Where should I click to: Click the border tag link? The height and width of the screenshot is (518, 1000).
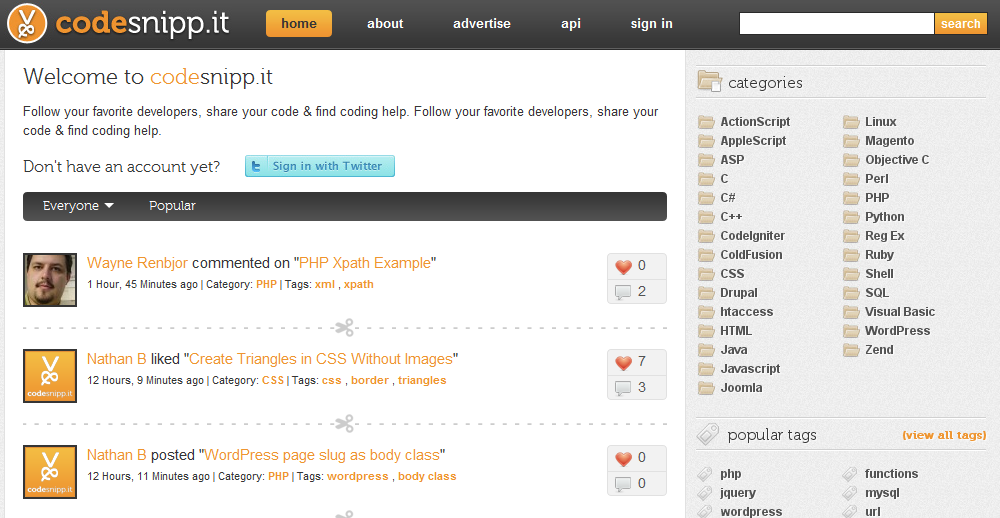(x=370, y=380)
